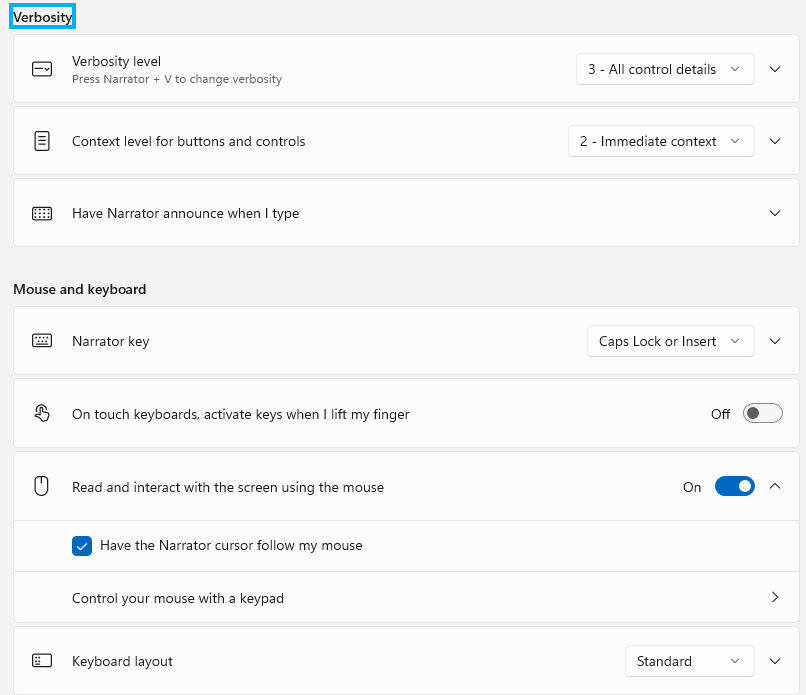Click the Verbosity heading

pyautogui.click(x=43, y=17)
